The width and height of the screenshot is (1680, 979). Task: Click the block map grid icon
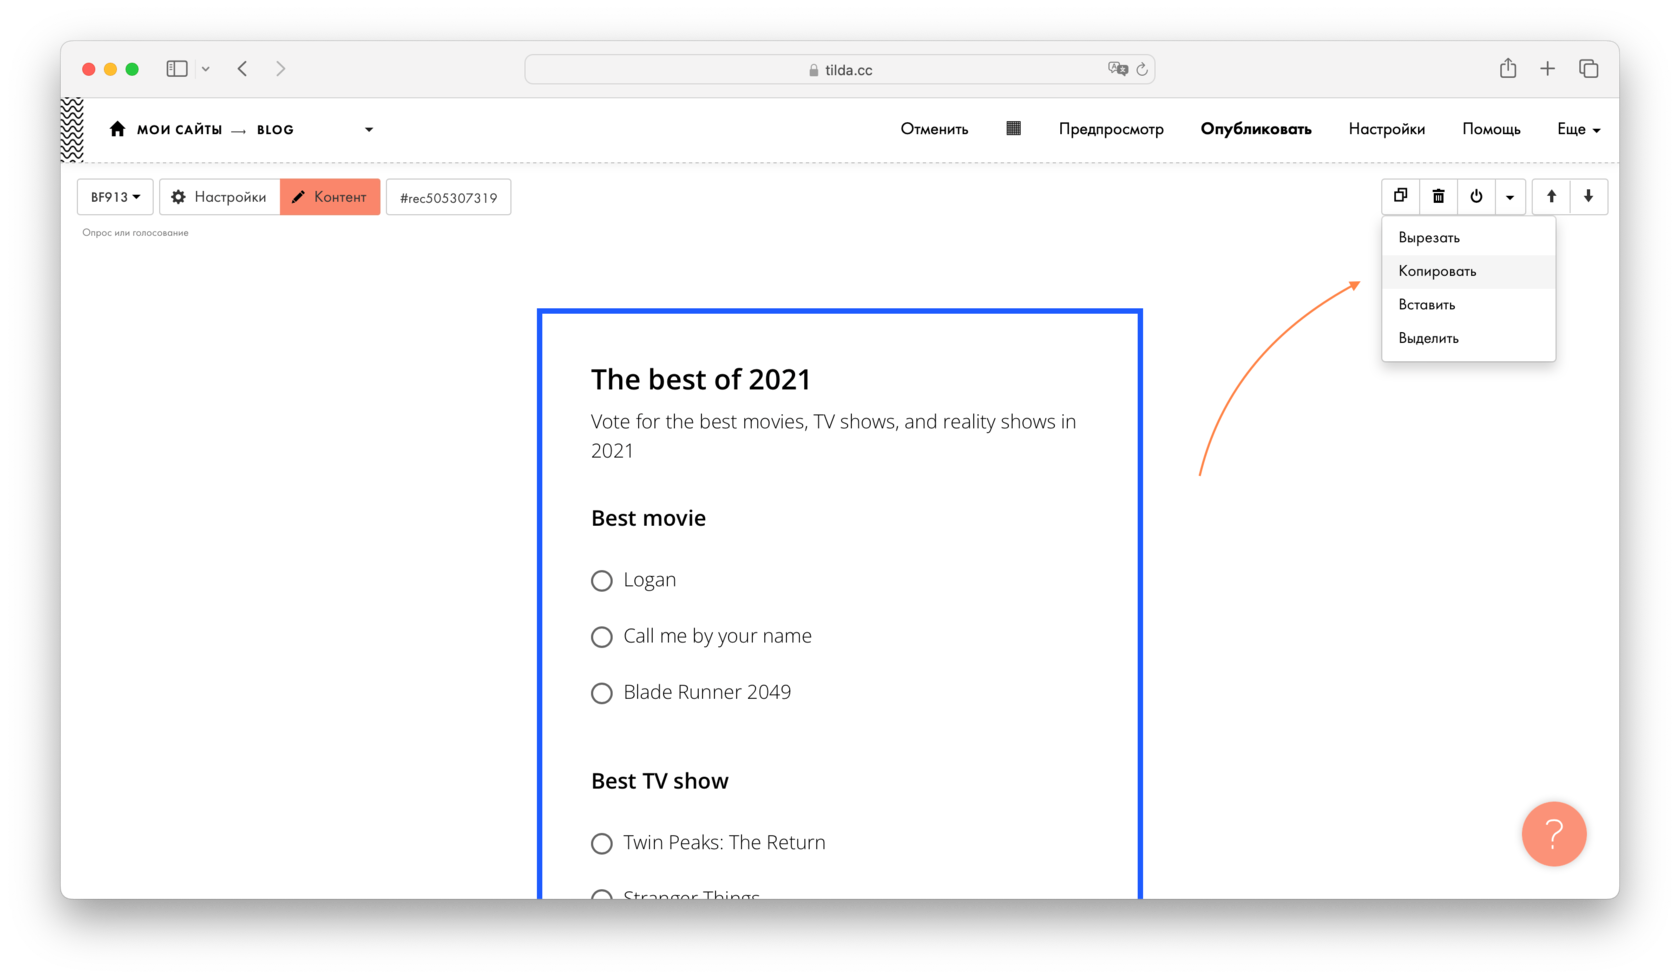pyautogui.click(x=1013, y=128)
